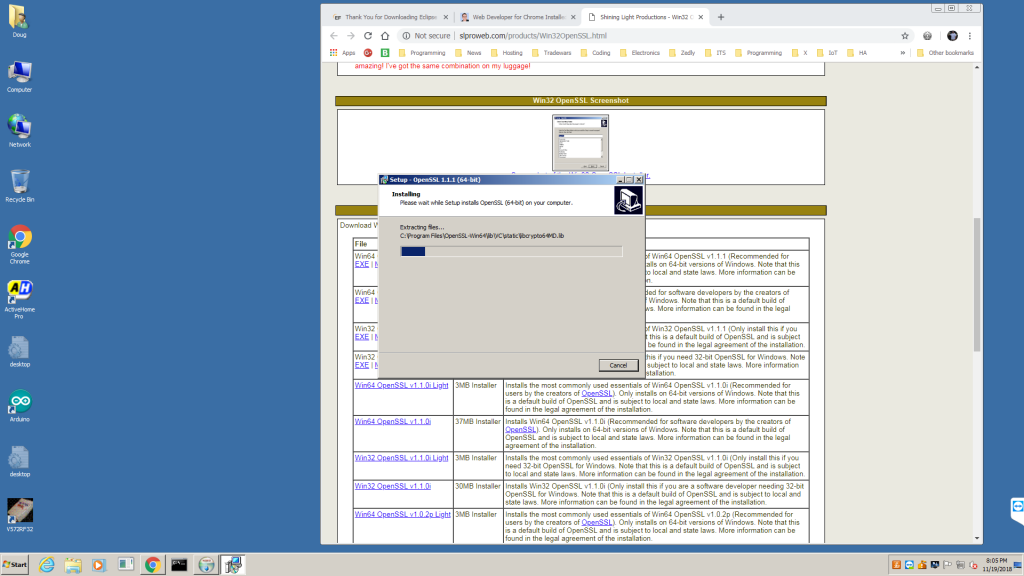Screen dimensions: 1024x576
Task: Open the Chrome three-dot menu
Action: pos(970,36)
